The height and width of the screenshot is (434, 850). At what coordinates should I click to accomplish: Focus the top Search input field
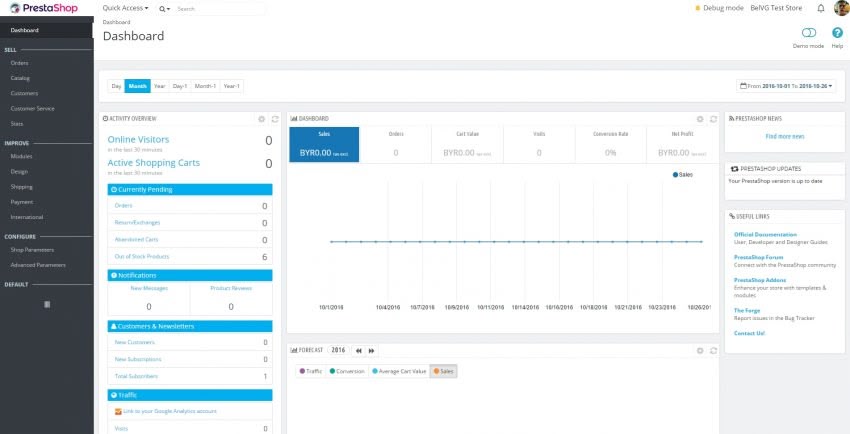click(220, 9)
